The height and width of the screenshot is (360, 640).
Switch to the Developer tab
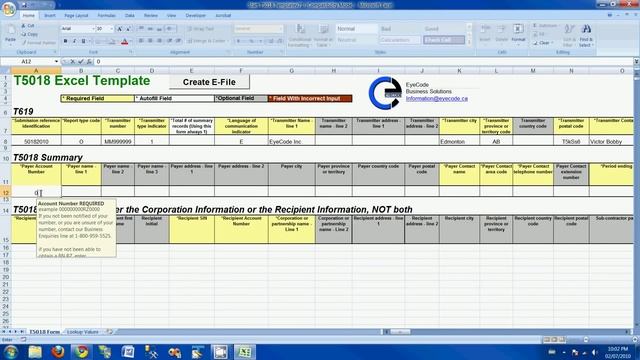coord(196,16)
